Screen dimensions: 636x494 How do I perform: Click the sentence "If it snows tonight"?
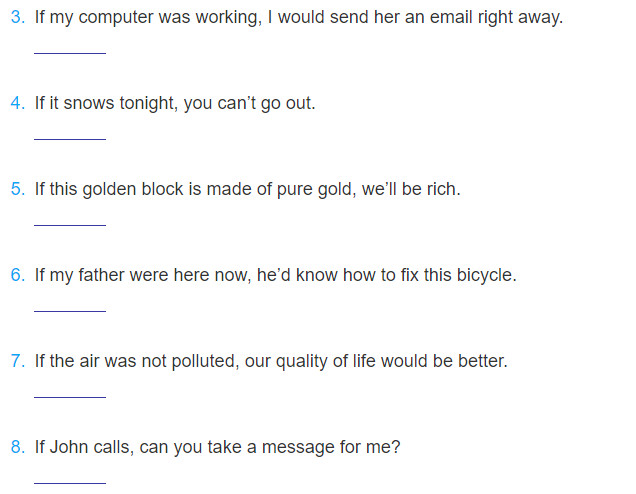point(175,104)
